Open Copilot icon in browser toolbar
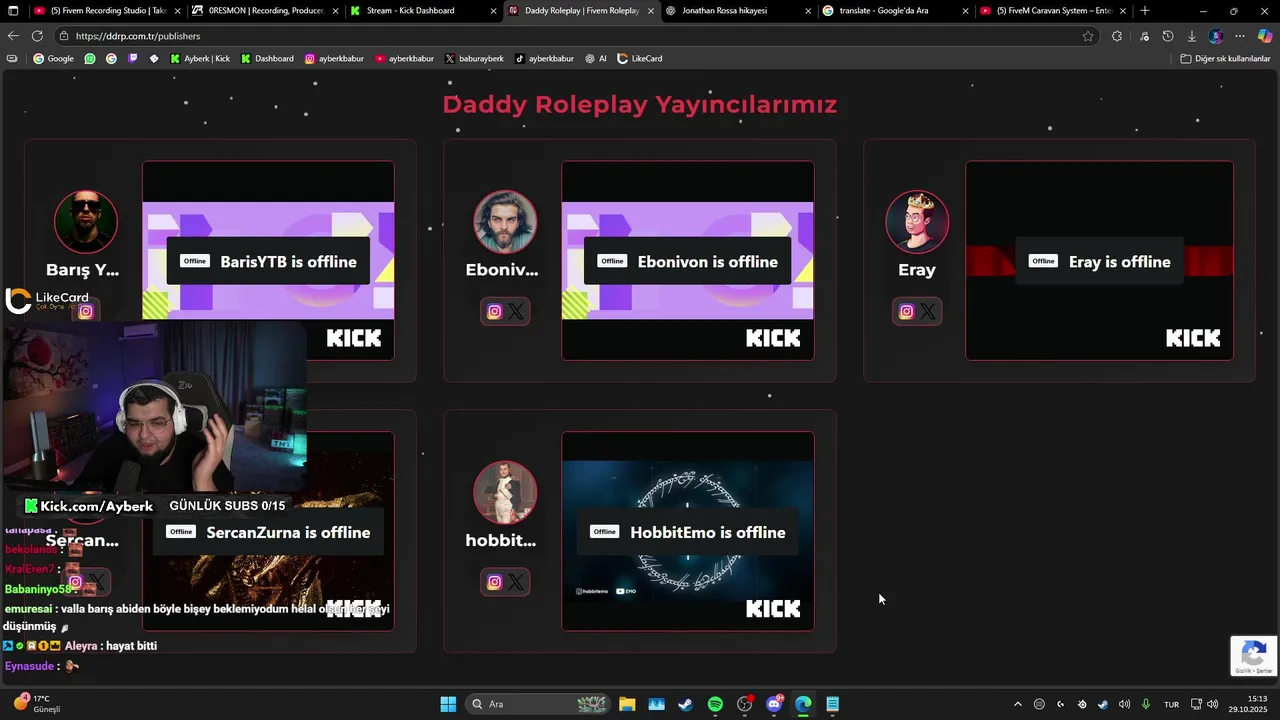Screen dimensions: 1280x720 1265,36
